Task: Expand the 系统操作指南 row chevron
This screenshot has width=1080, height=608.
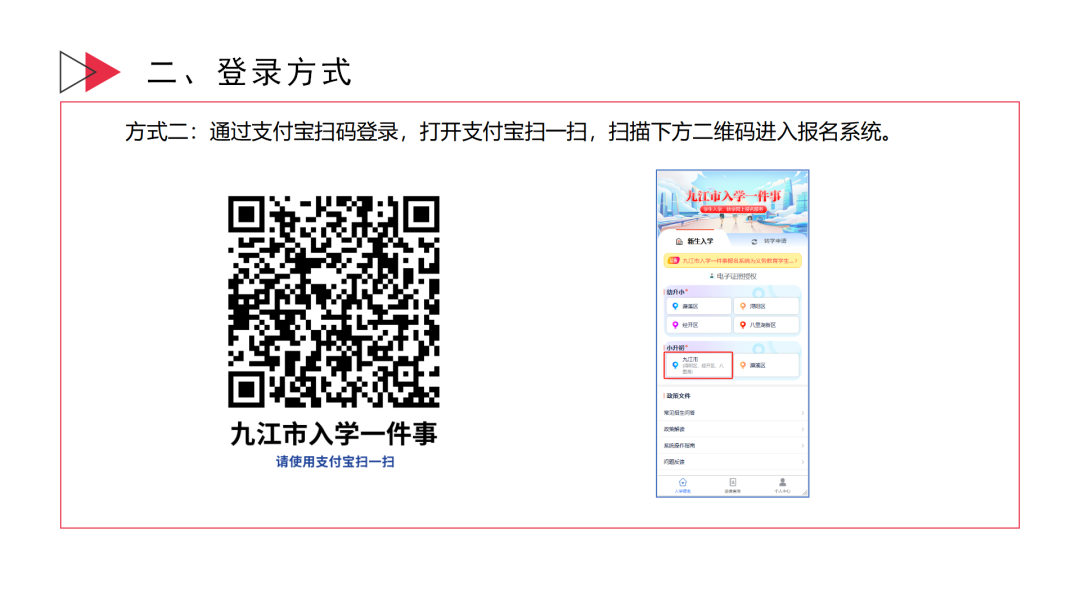Action: (x=802, y=445)
